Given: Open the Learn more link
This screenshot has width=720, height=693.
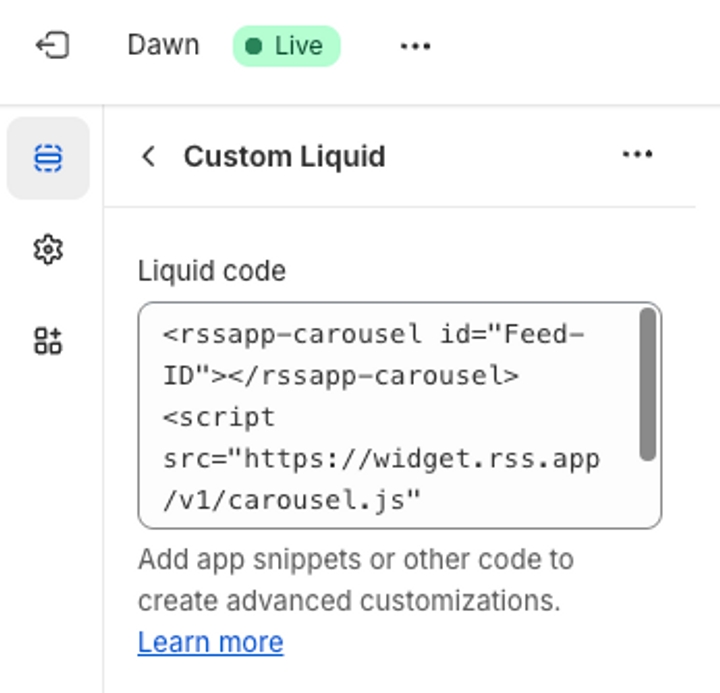Looking at the screenshot, I should pos(211,642).
